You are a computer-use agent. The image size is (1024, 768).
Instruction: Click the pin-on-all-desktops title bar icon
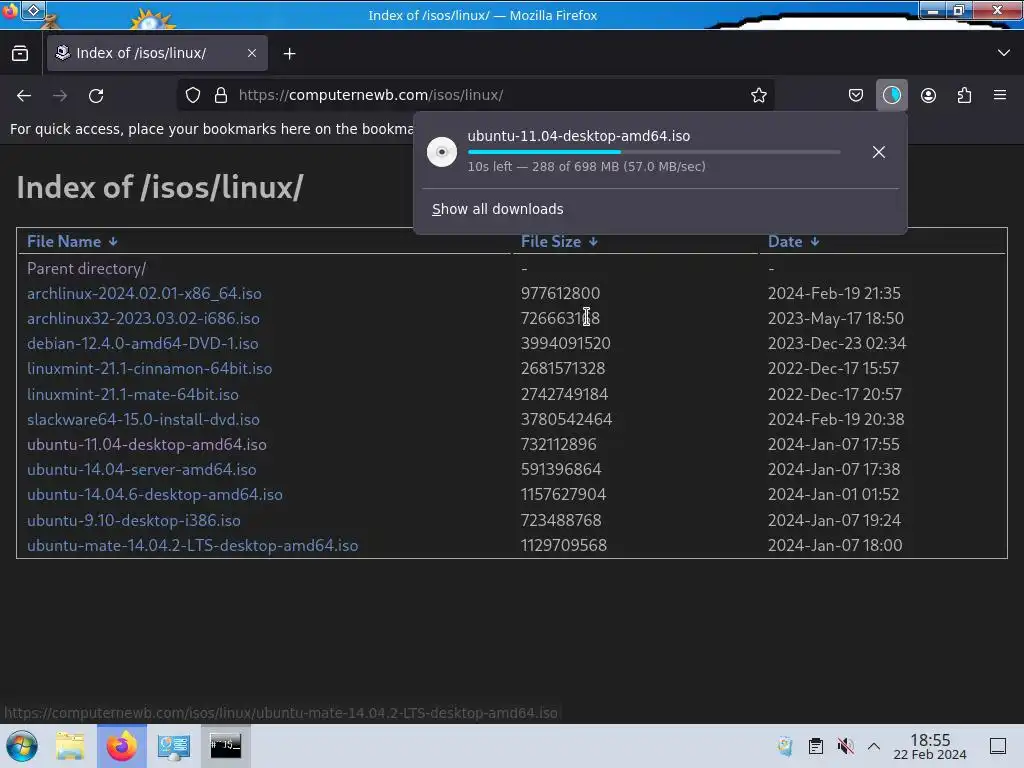(33, 10)
